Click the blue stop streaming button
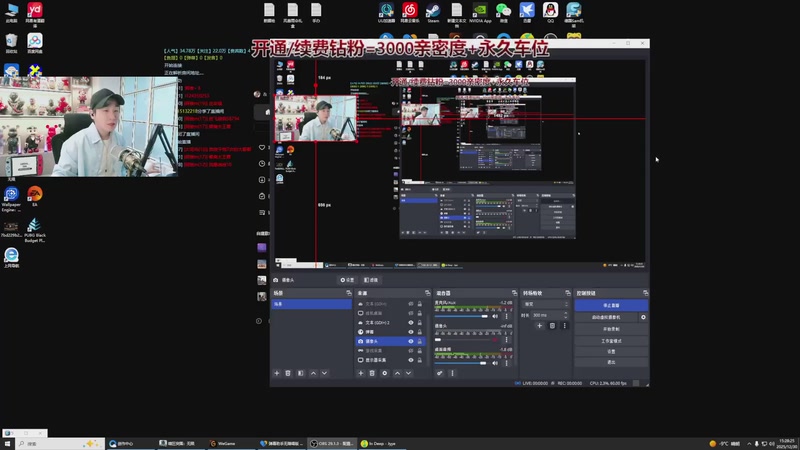This screenshot has height=450, width=800. [x=611, y=305]
